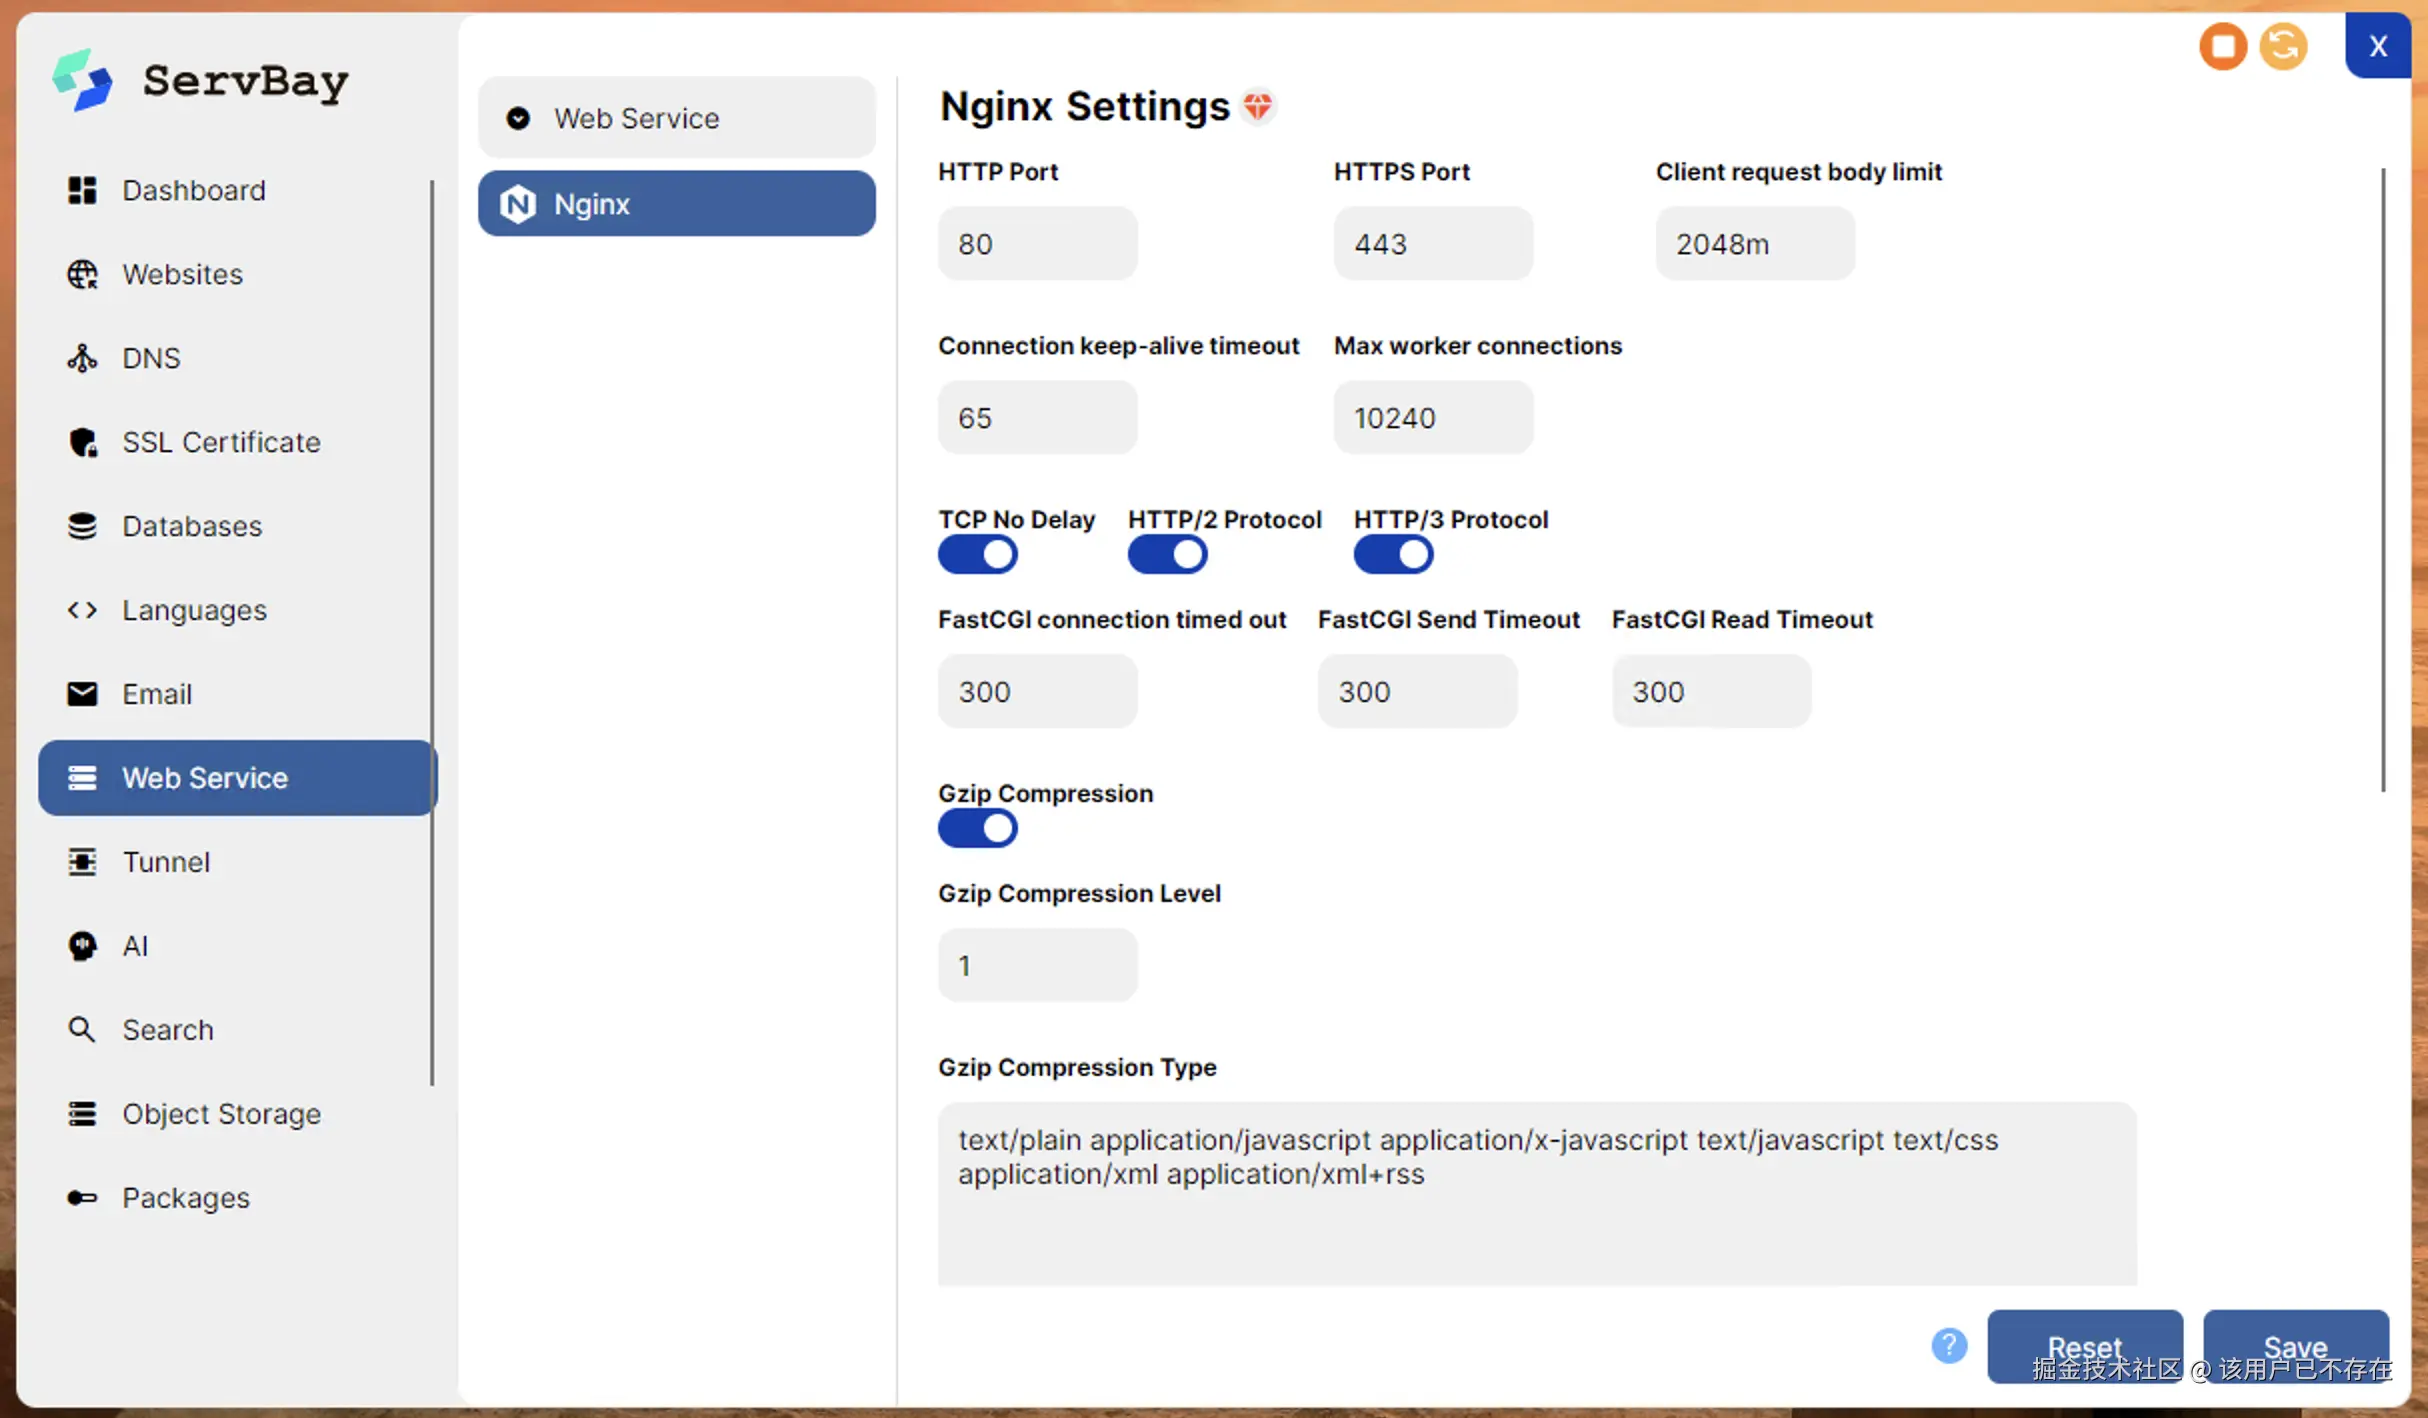Toggle Gzip Compression off
This screenshot has height=1418, width=2428.
977,828
